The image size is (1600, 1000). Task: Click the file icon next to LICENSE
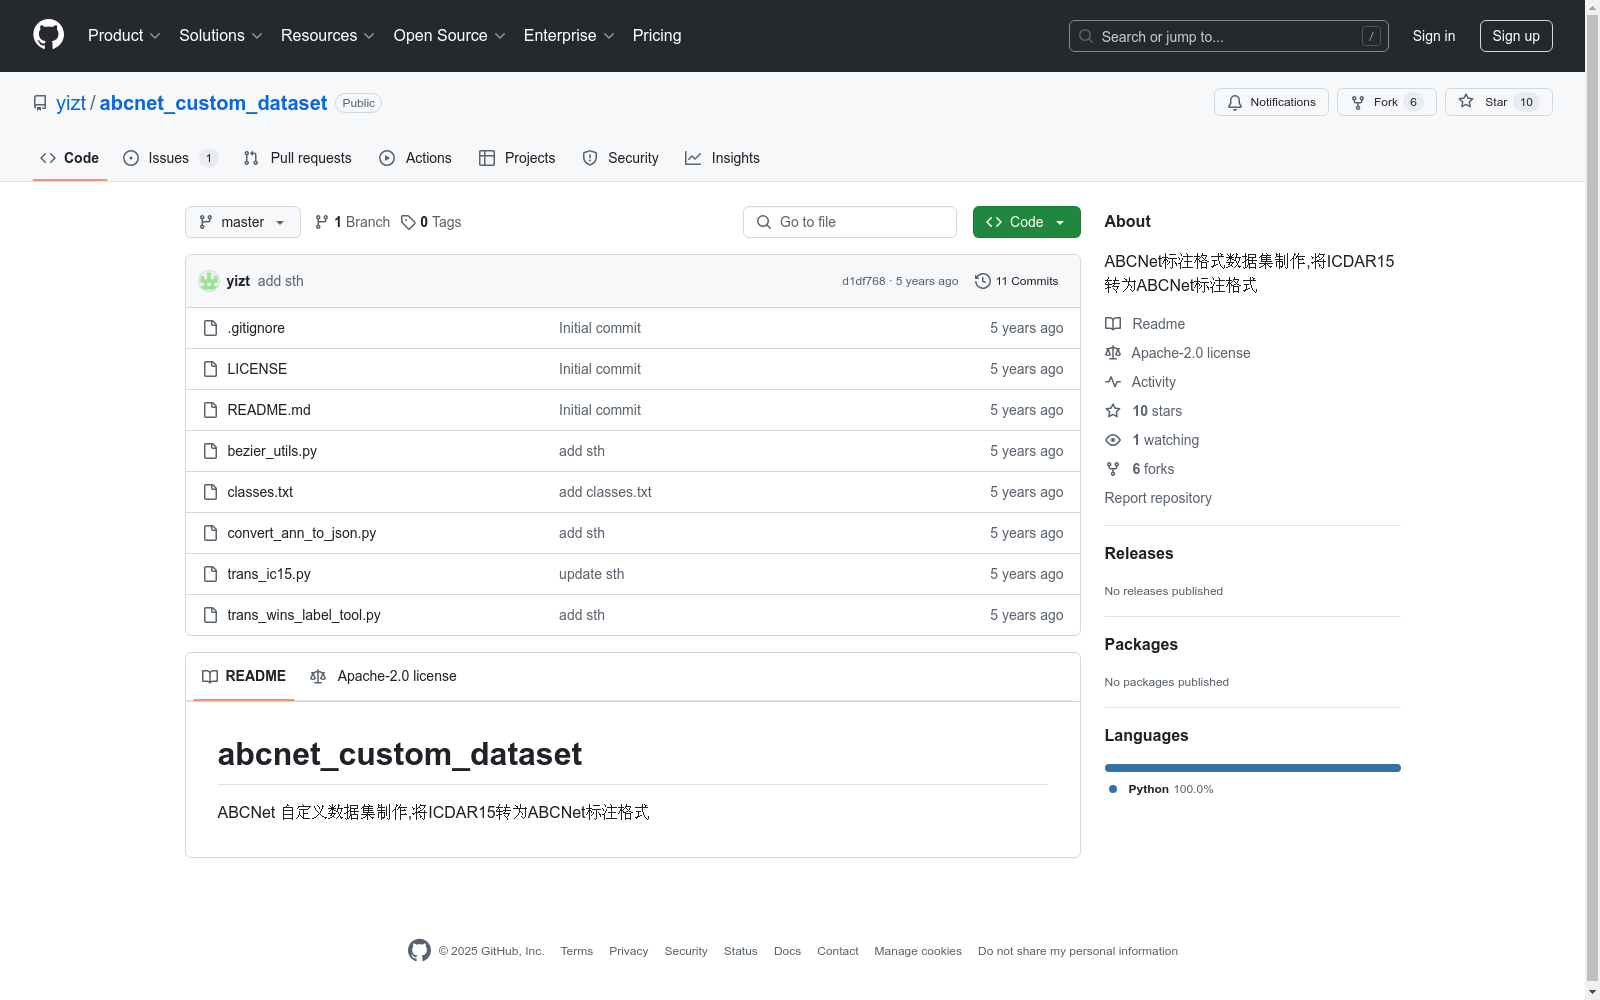210,369
